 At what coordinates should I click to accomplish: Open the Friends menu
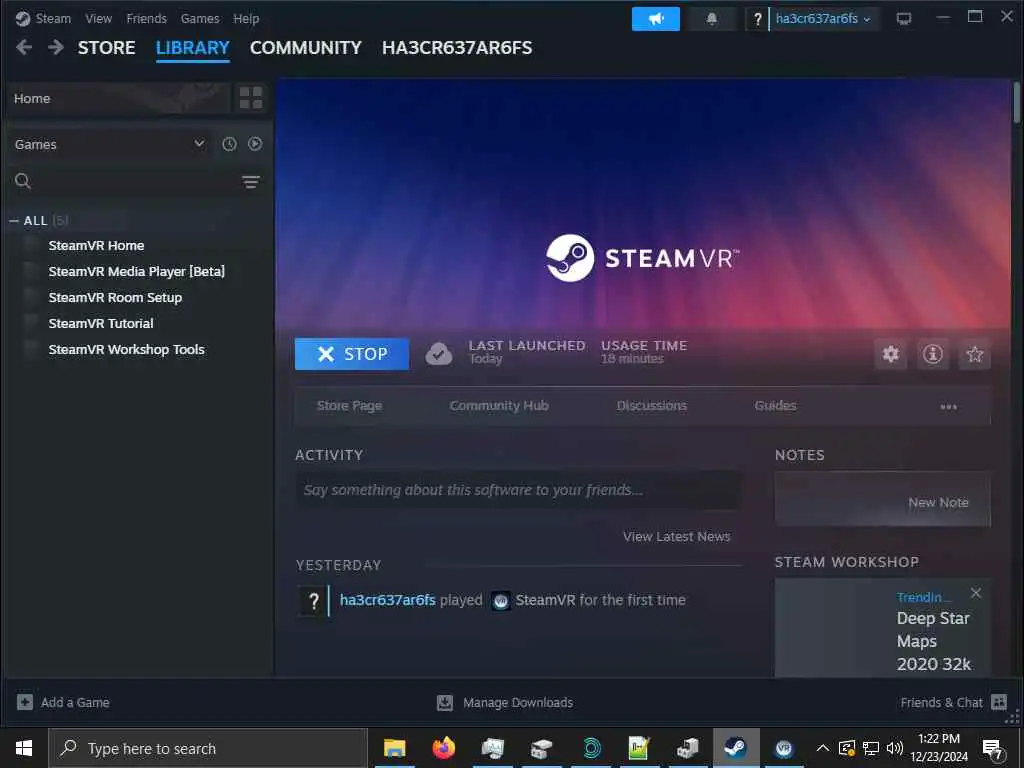point(146,19)
